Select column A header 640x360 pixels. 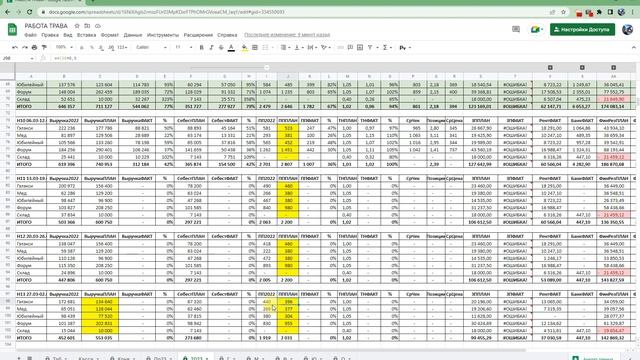tap(31, 76)
